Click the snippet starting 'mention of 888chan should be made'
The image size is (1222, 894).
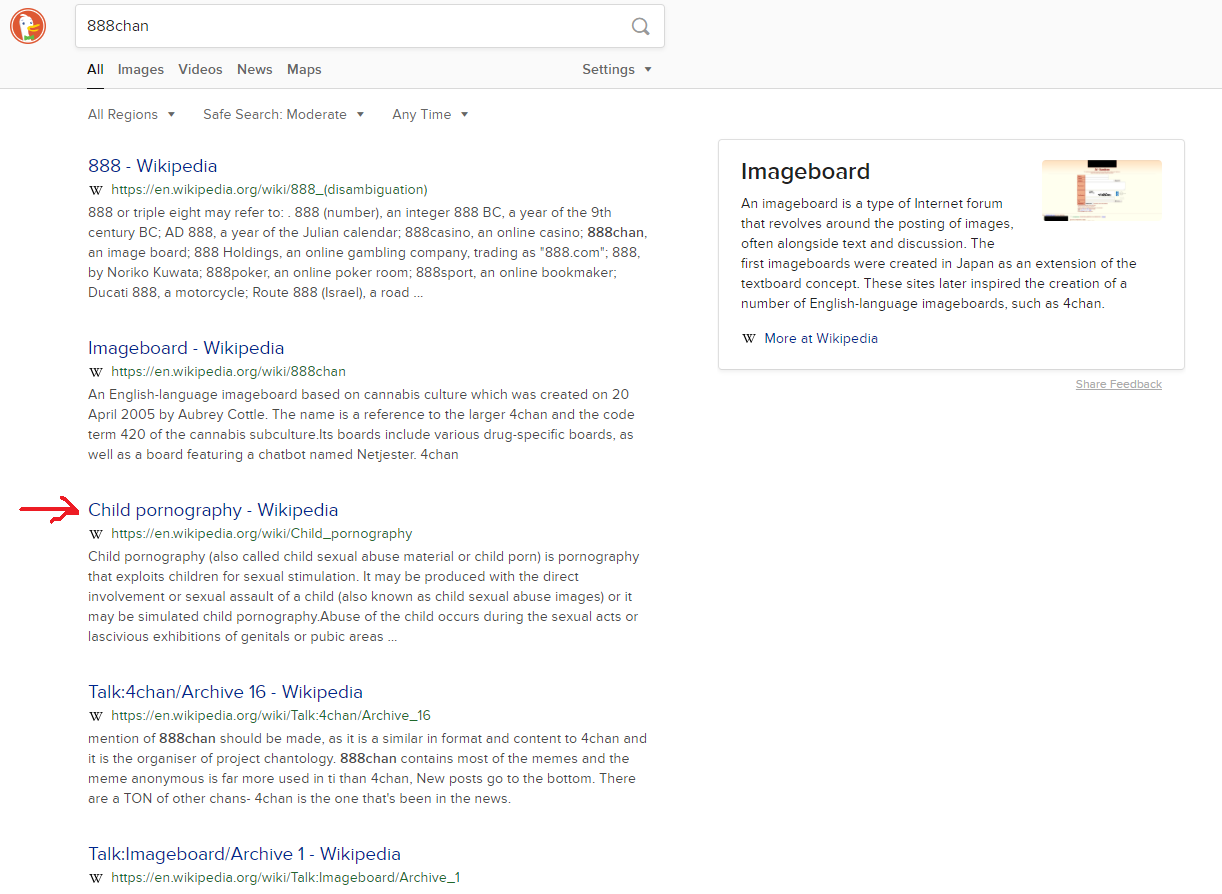(x=367, y=769)
